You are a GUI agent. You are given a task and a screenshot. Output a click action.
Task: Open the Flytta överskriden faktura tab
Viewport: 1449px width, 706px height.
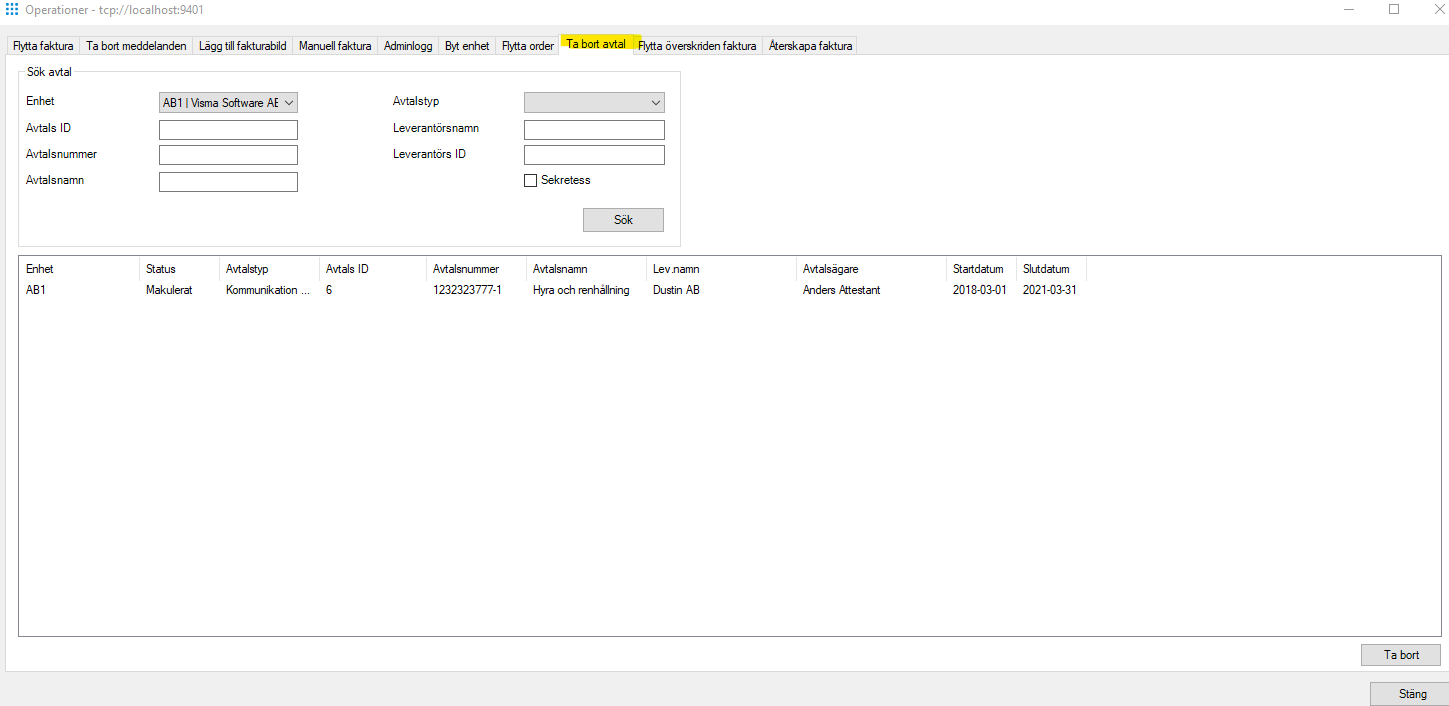pyautogui.click(x=697, y=45)
